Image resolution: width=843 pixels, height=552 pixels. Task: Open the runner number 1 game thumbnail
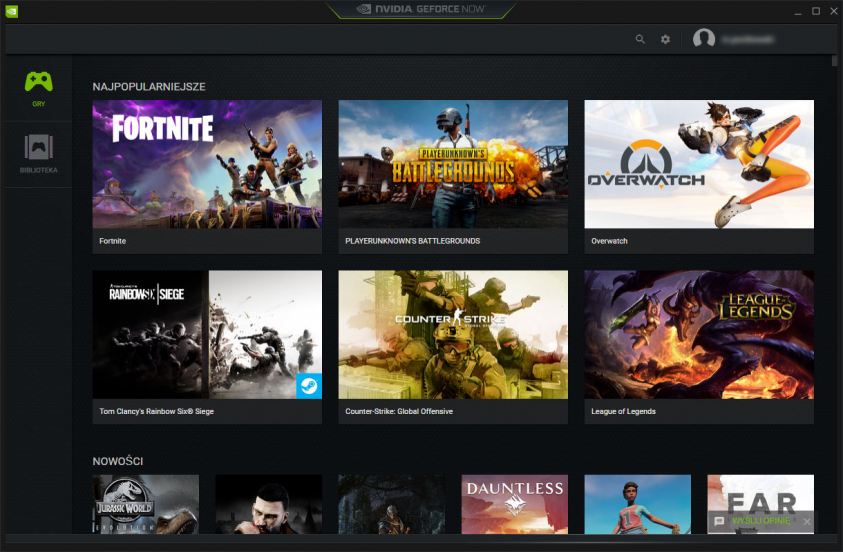click(x=638, y=504)
